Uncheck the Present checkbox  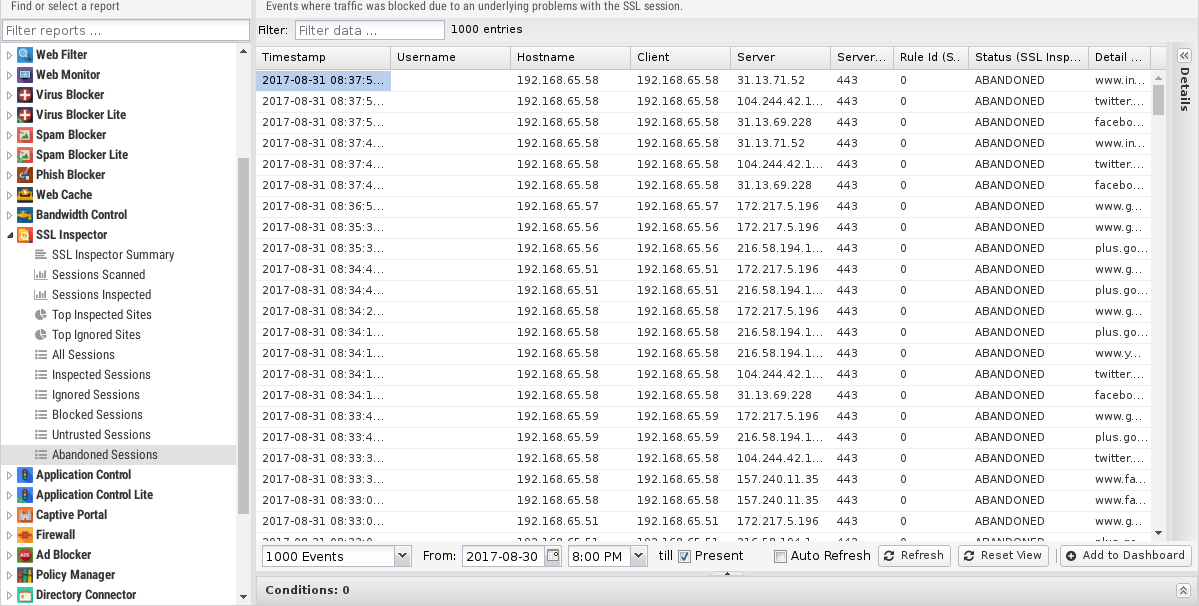(685, 556)
